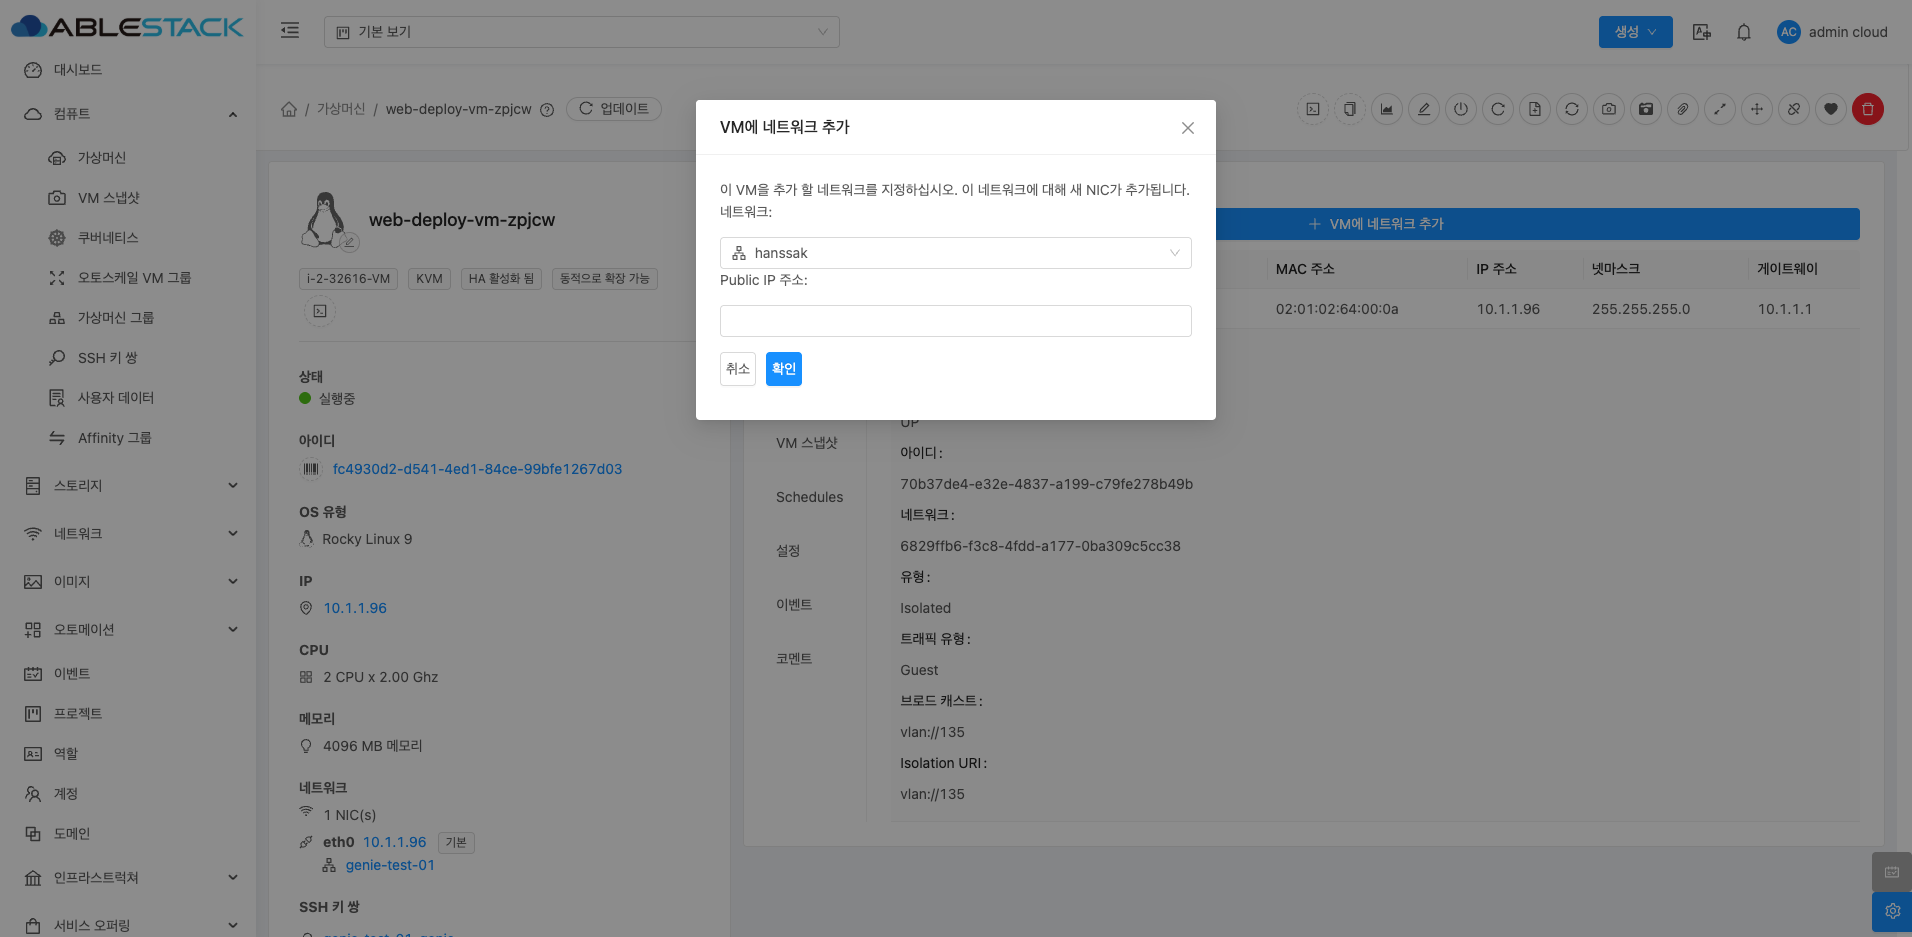Screen dimensions: 1912x937
Task: Click the attach ISO paperclip icon
Action: (x=1683, y=109)
